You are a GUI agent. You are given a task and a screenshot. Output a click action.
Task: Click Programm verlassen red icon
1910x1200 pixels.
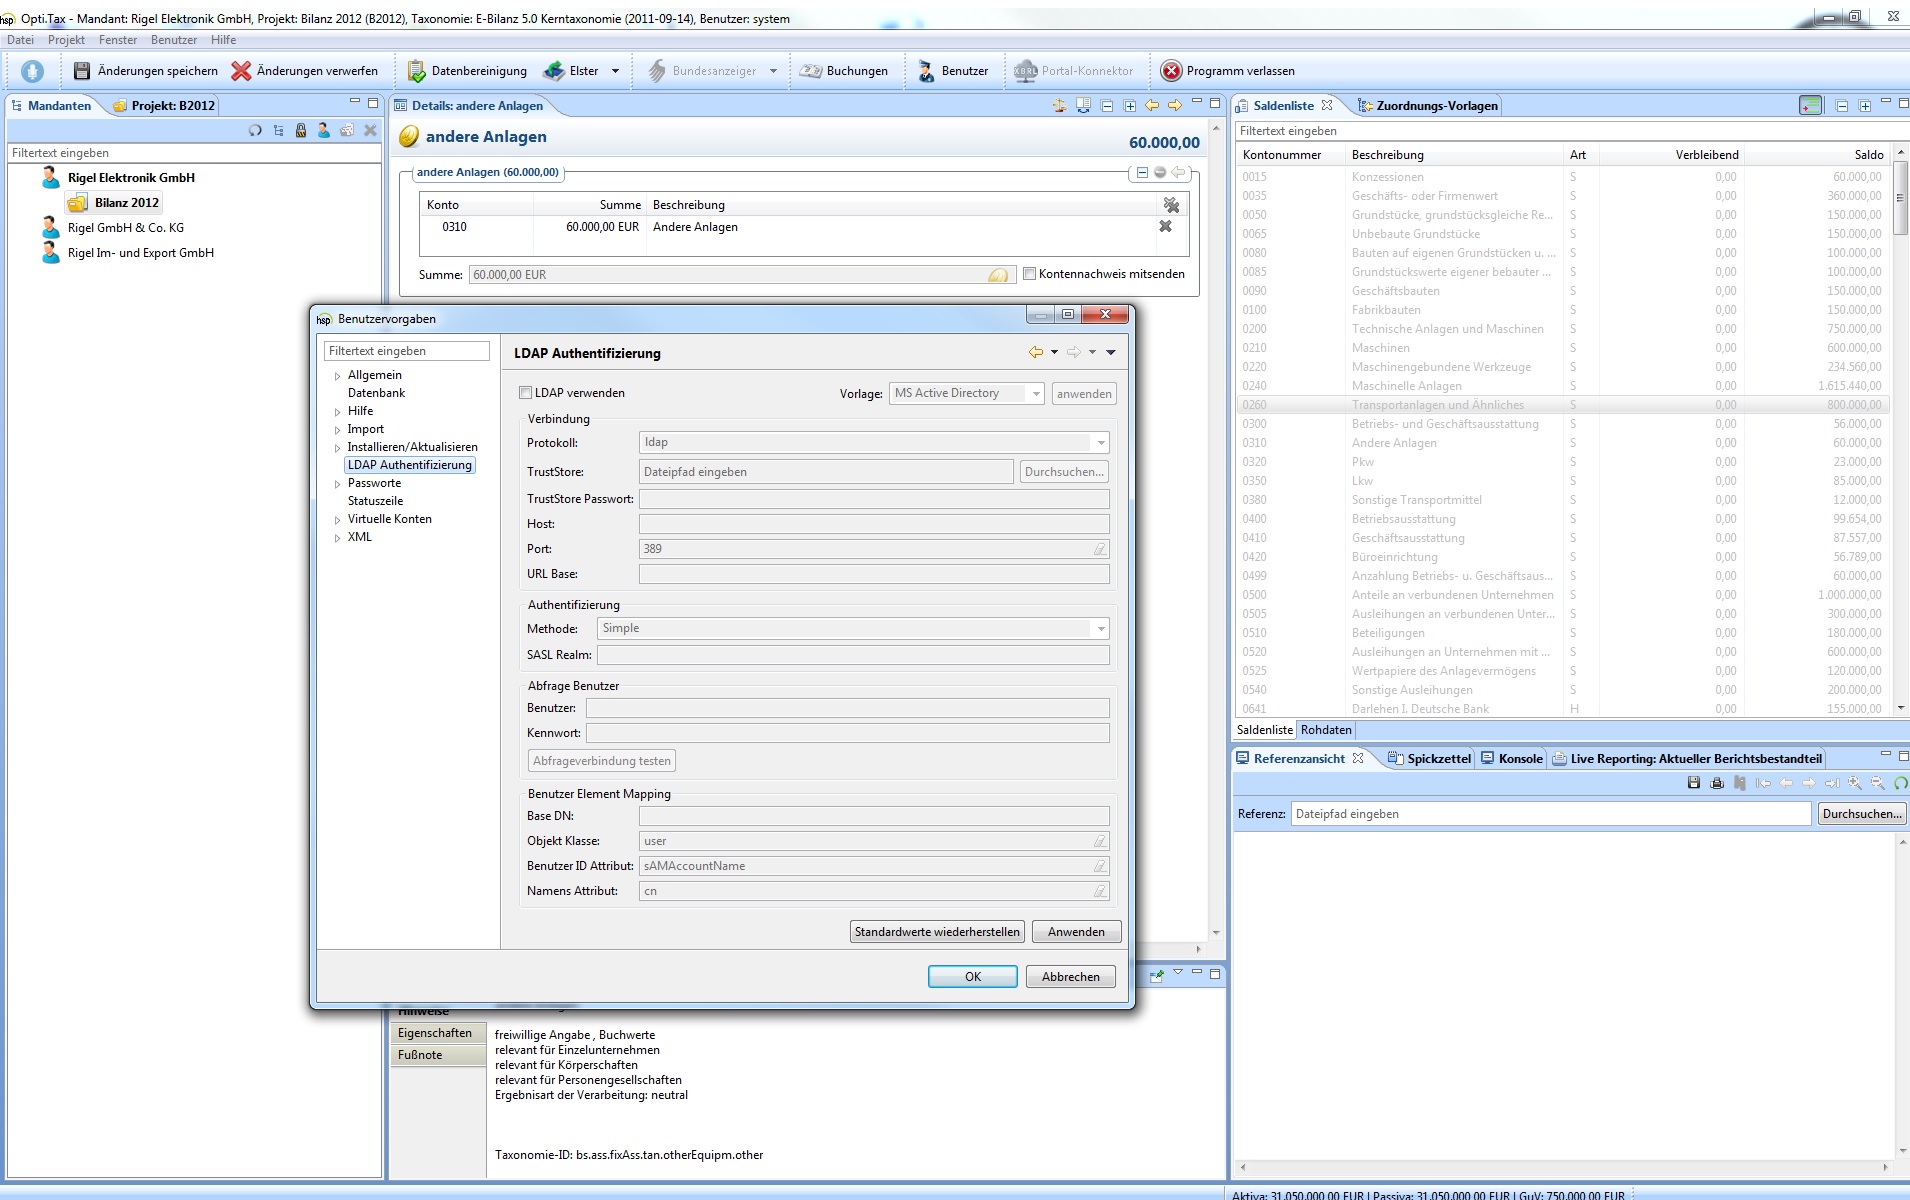1171,71
